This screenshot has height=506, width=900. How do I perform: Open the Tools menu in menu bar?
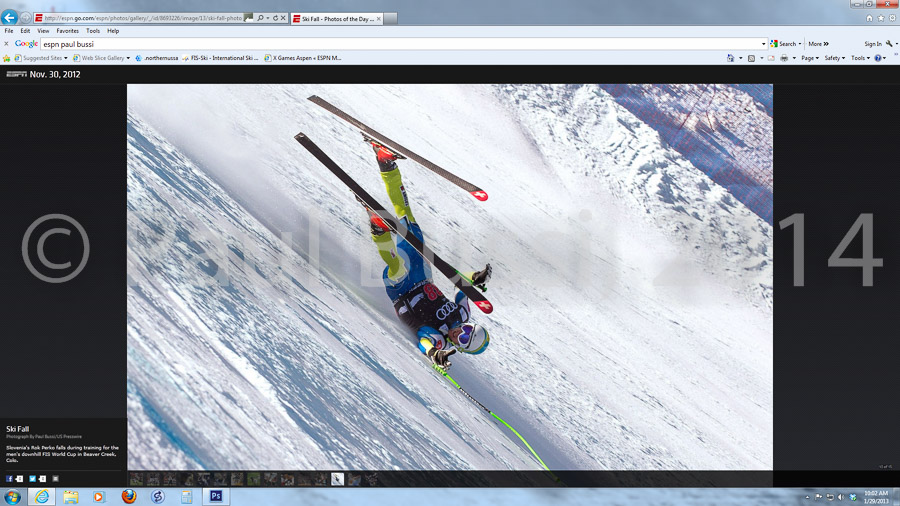[x=92, y=31]
